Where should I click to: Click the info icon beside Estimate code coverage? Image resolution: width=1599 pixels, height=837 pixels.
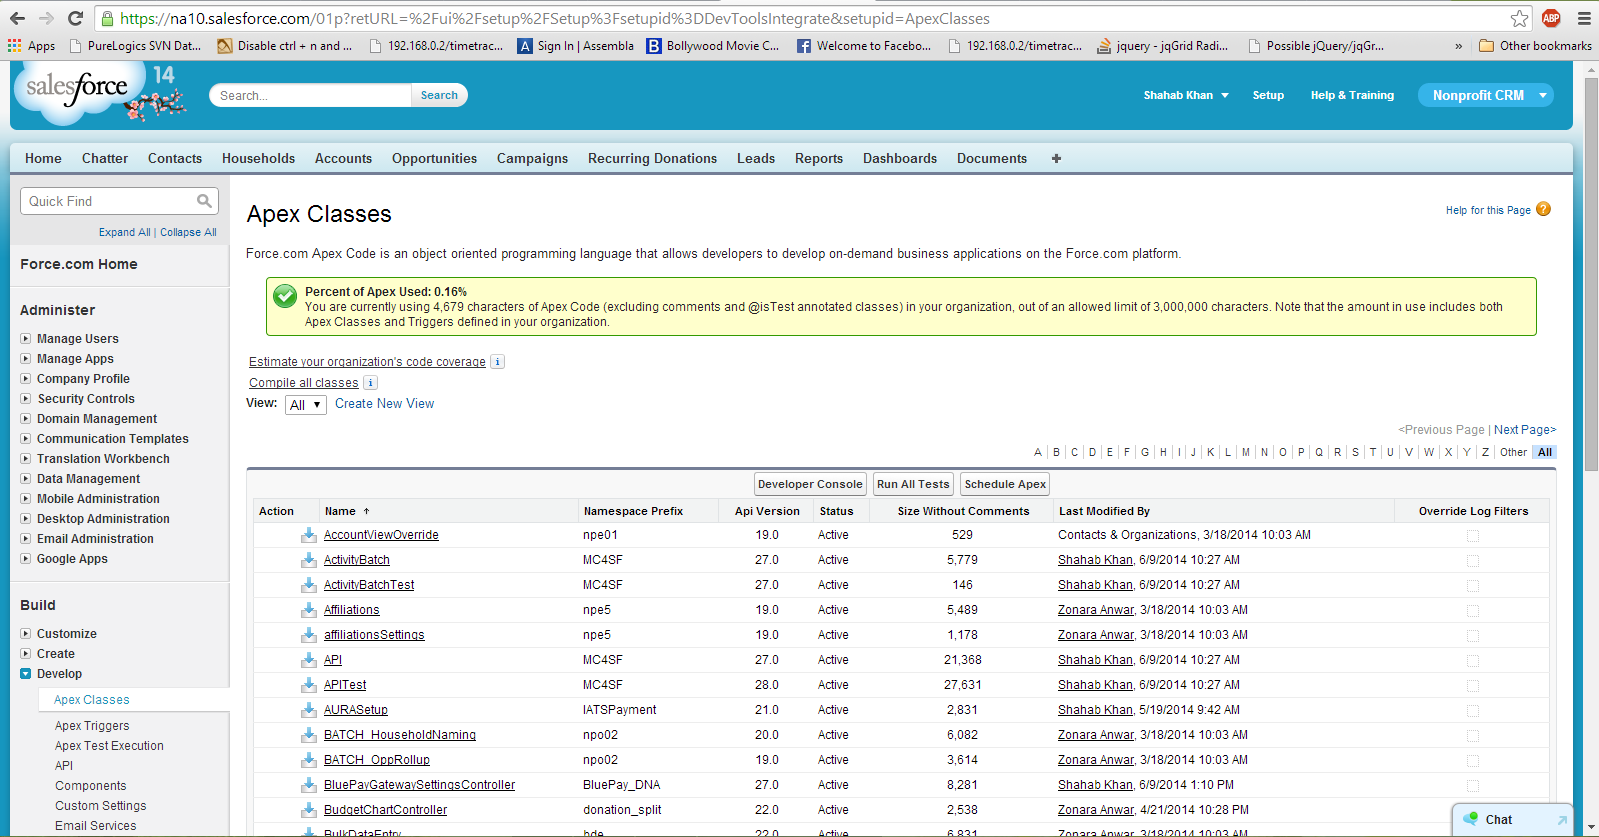click(498, 362)
